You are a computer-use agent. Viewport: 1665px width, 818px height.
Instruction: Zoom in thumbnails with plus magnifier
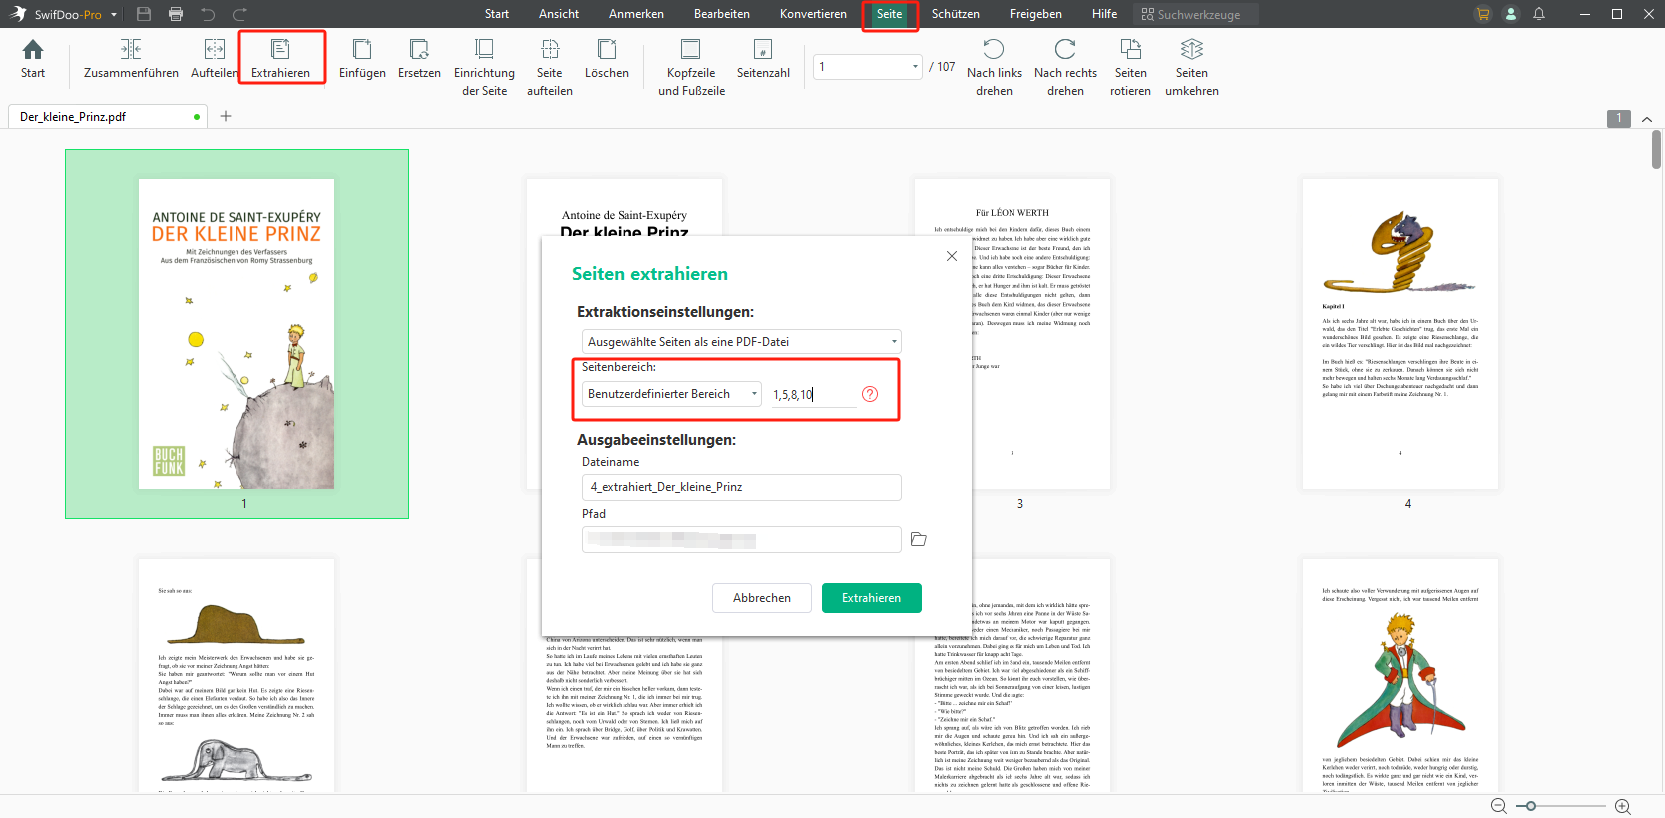tap(1622, 806)
